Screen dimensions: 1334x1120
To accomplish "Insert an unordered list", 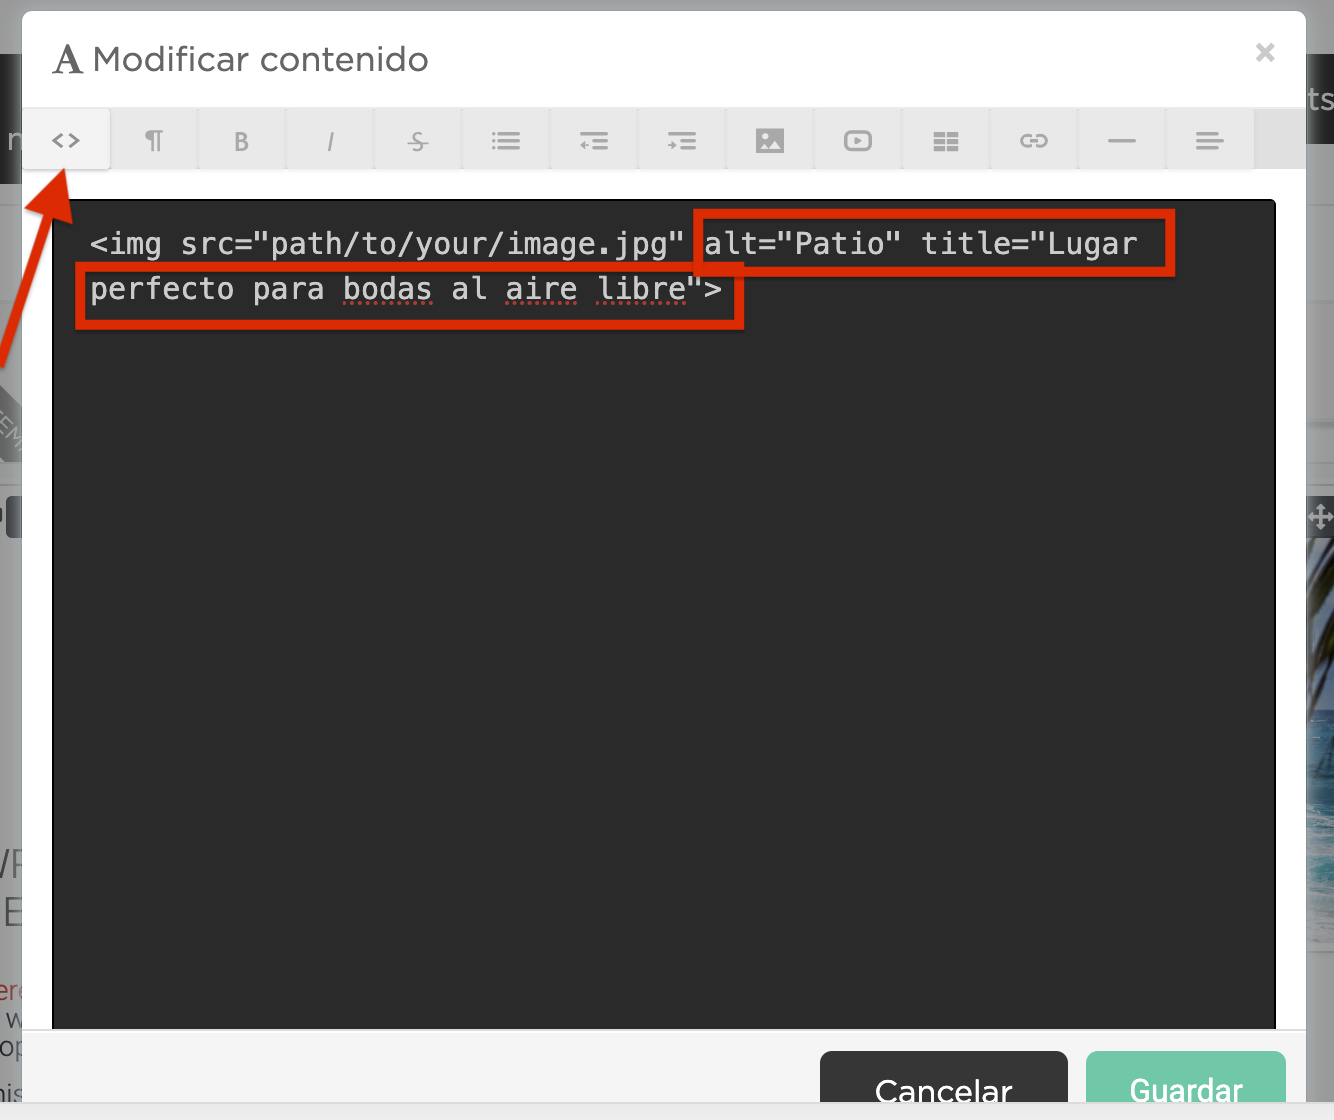I will click(x=505, y=139).
